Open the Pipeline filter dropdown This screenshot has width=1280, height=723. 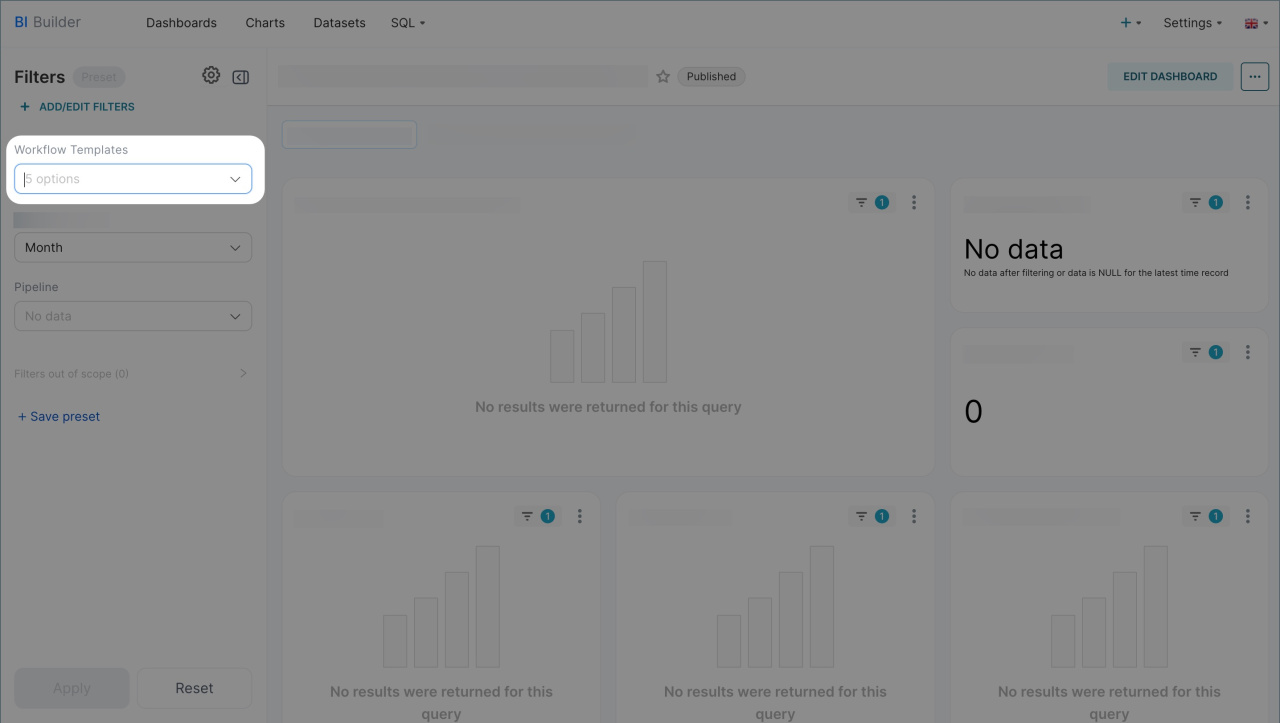pos(133,316)
